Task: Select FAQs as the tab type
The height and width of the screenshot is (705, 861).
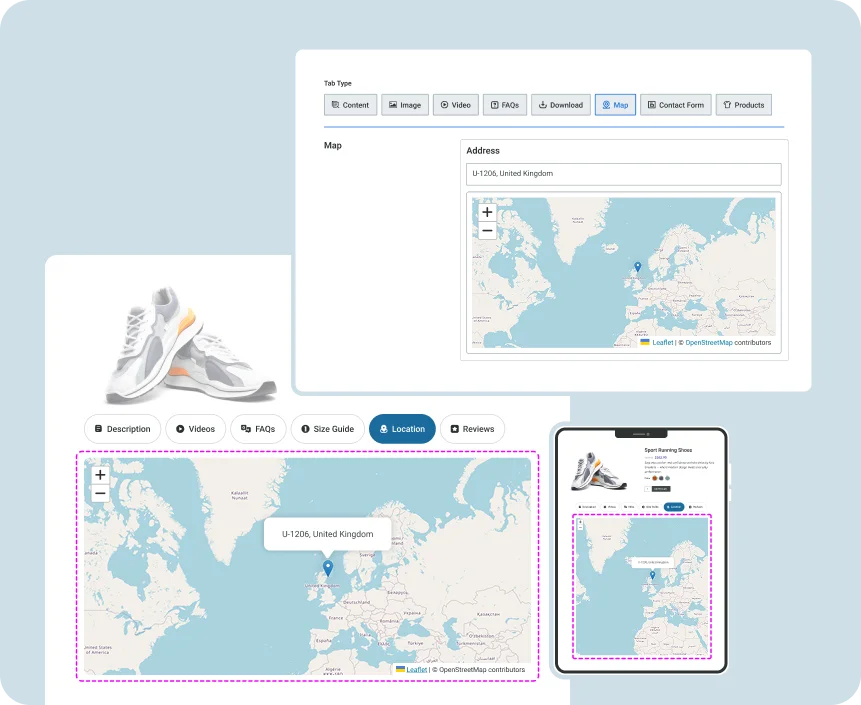Action: point(505,105)
